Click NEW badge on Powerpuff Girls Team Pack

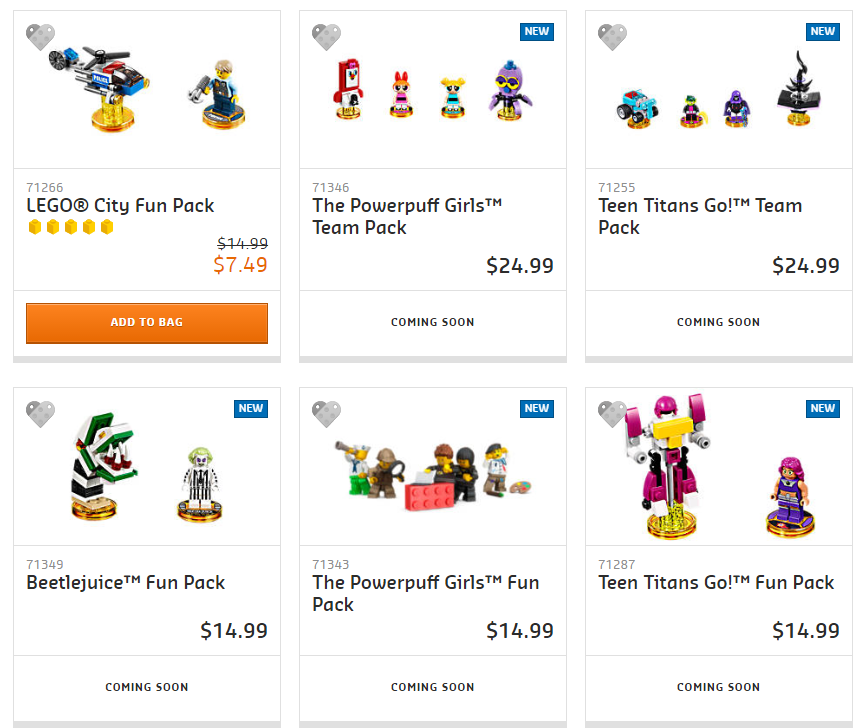(x=537, y=31)
